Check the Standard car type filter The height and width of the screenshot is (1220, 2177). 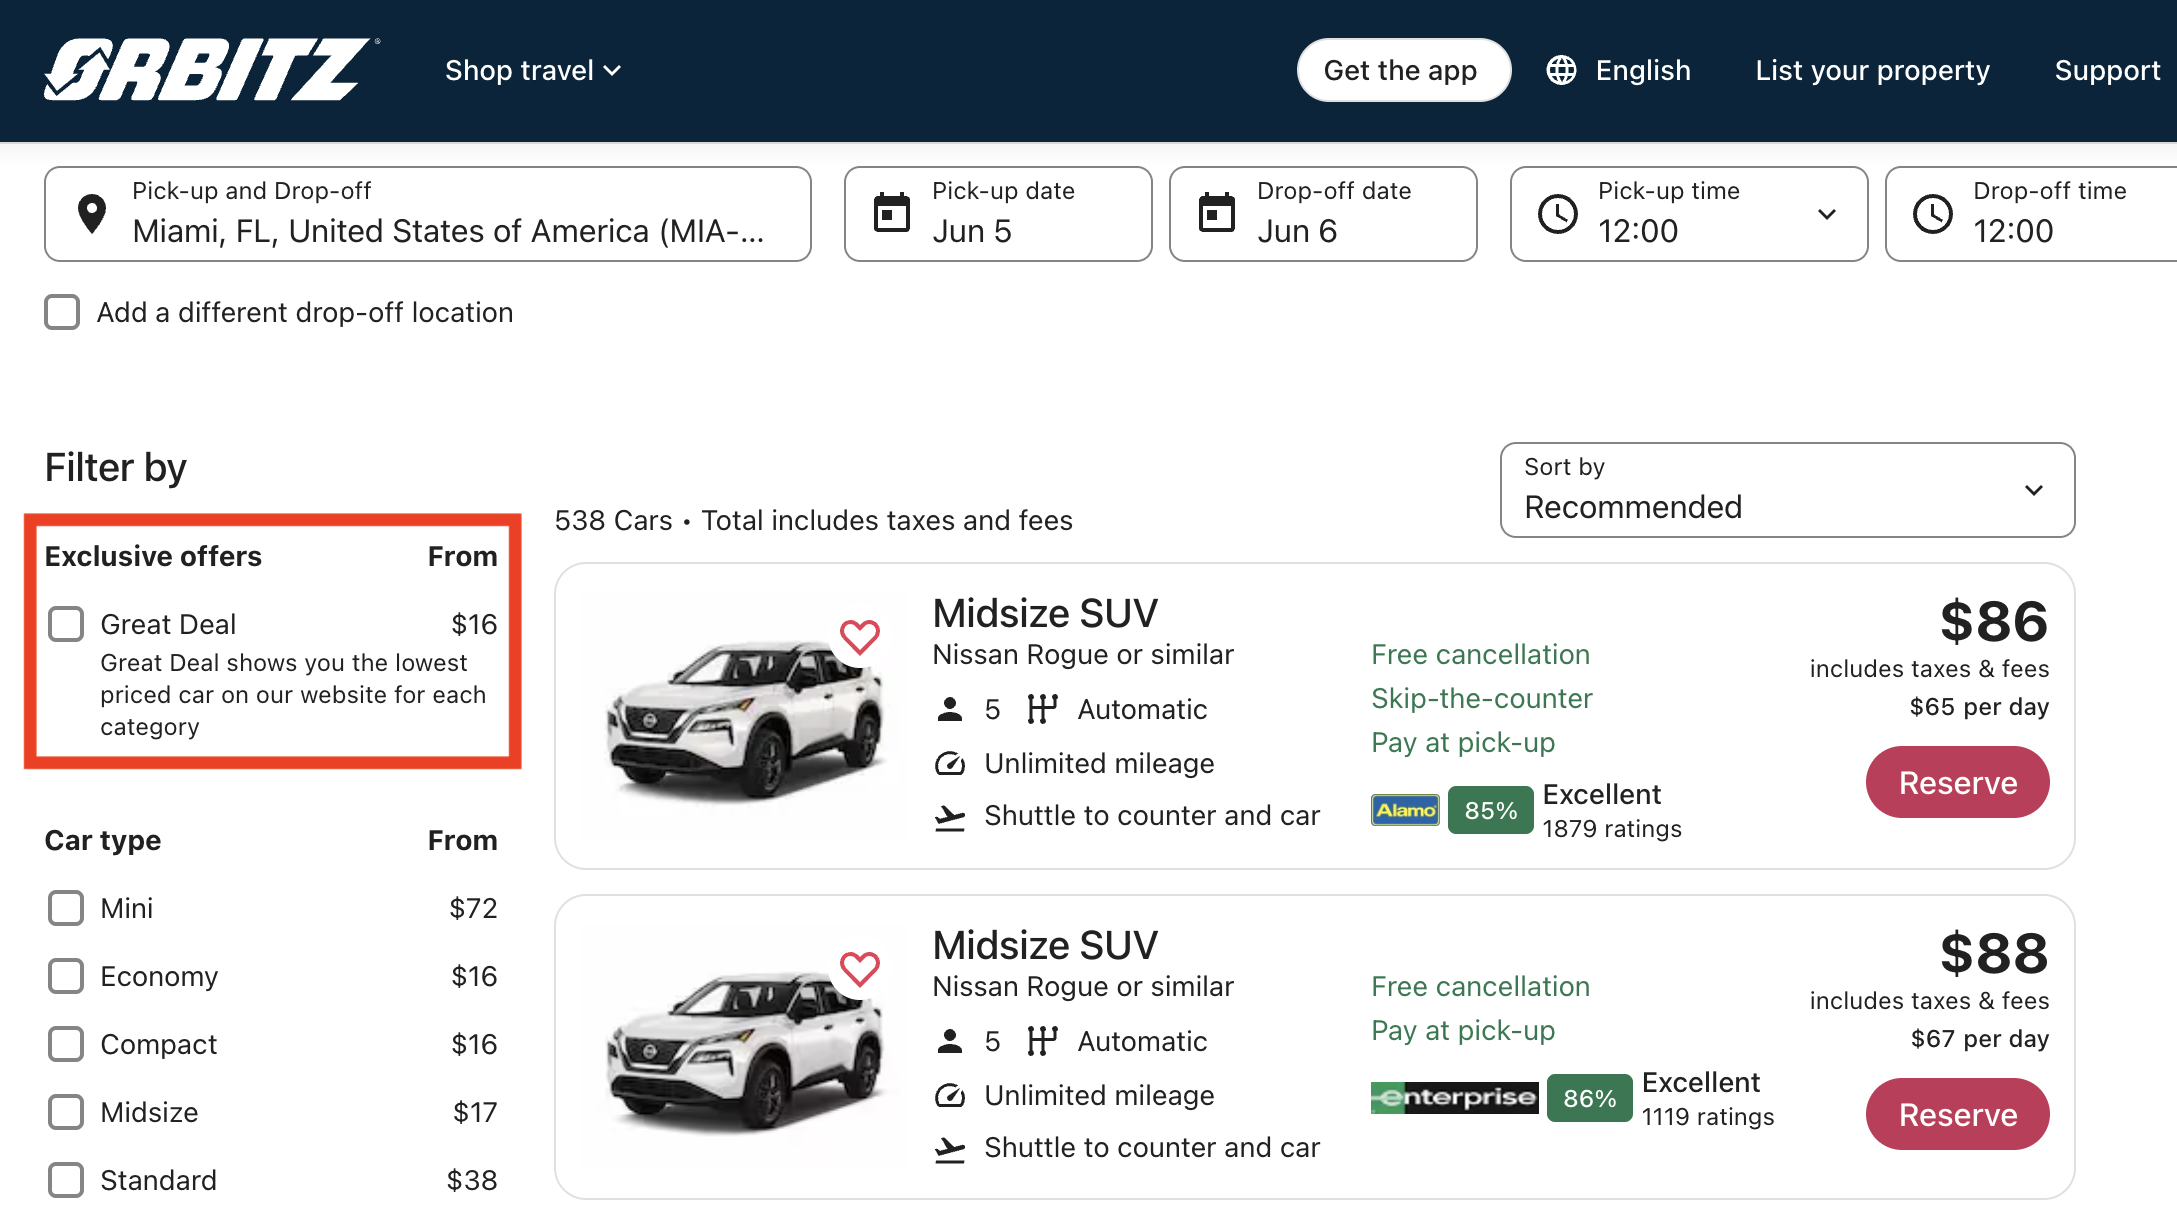coord(66,1180)
